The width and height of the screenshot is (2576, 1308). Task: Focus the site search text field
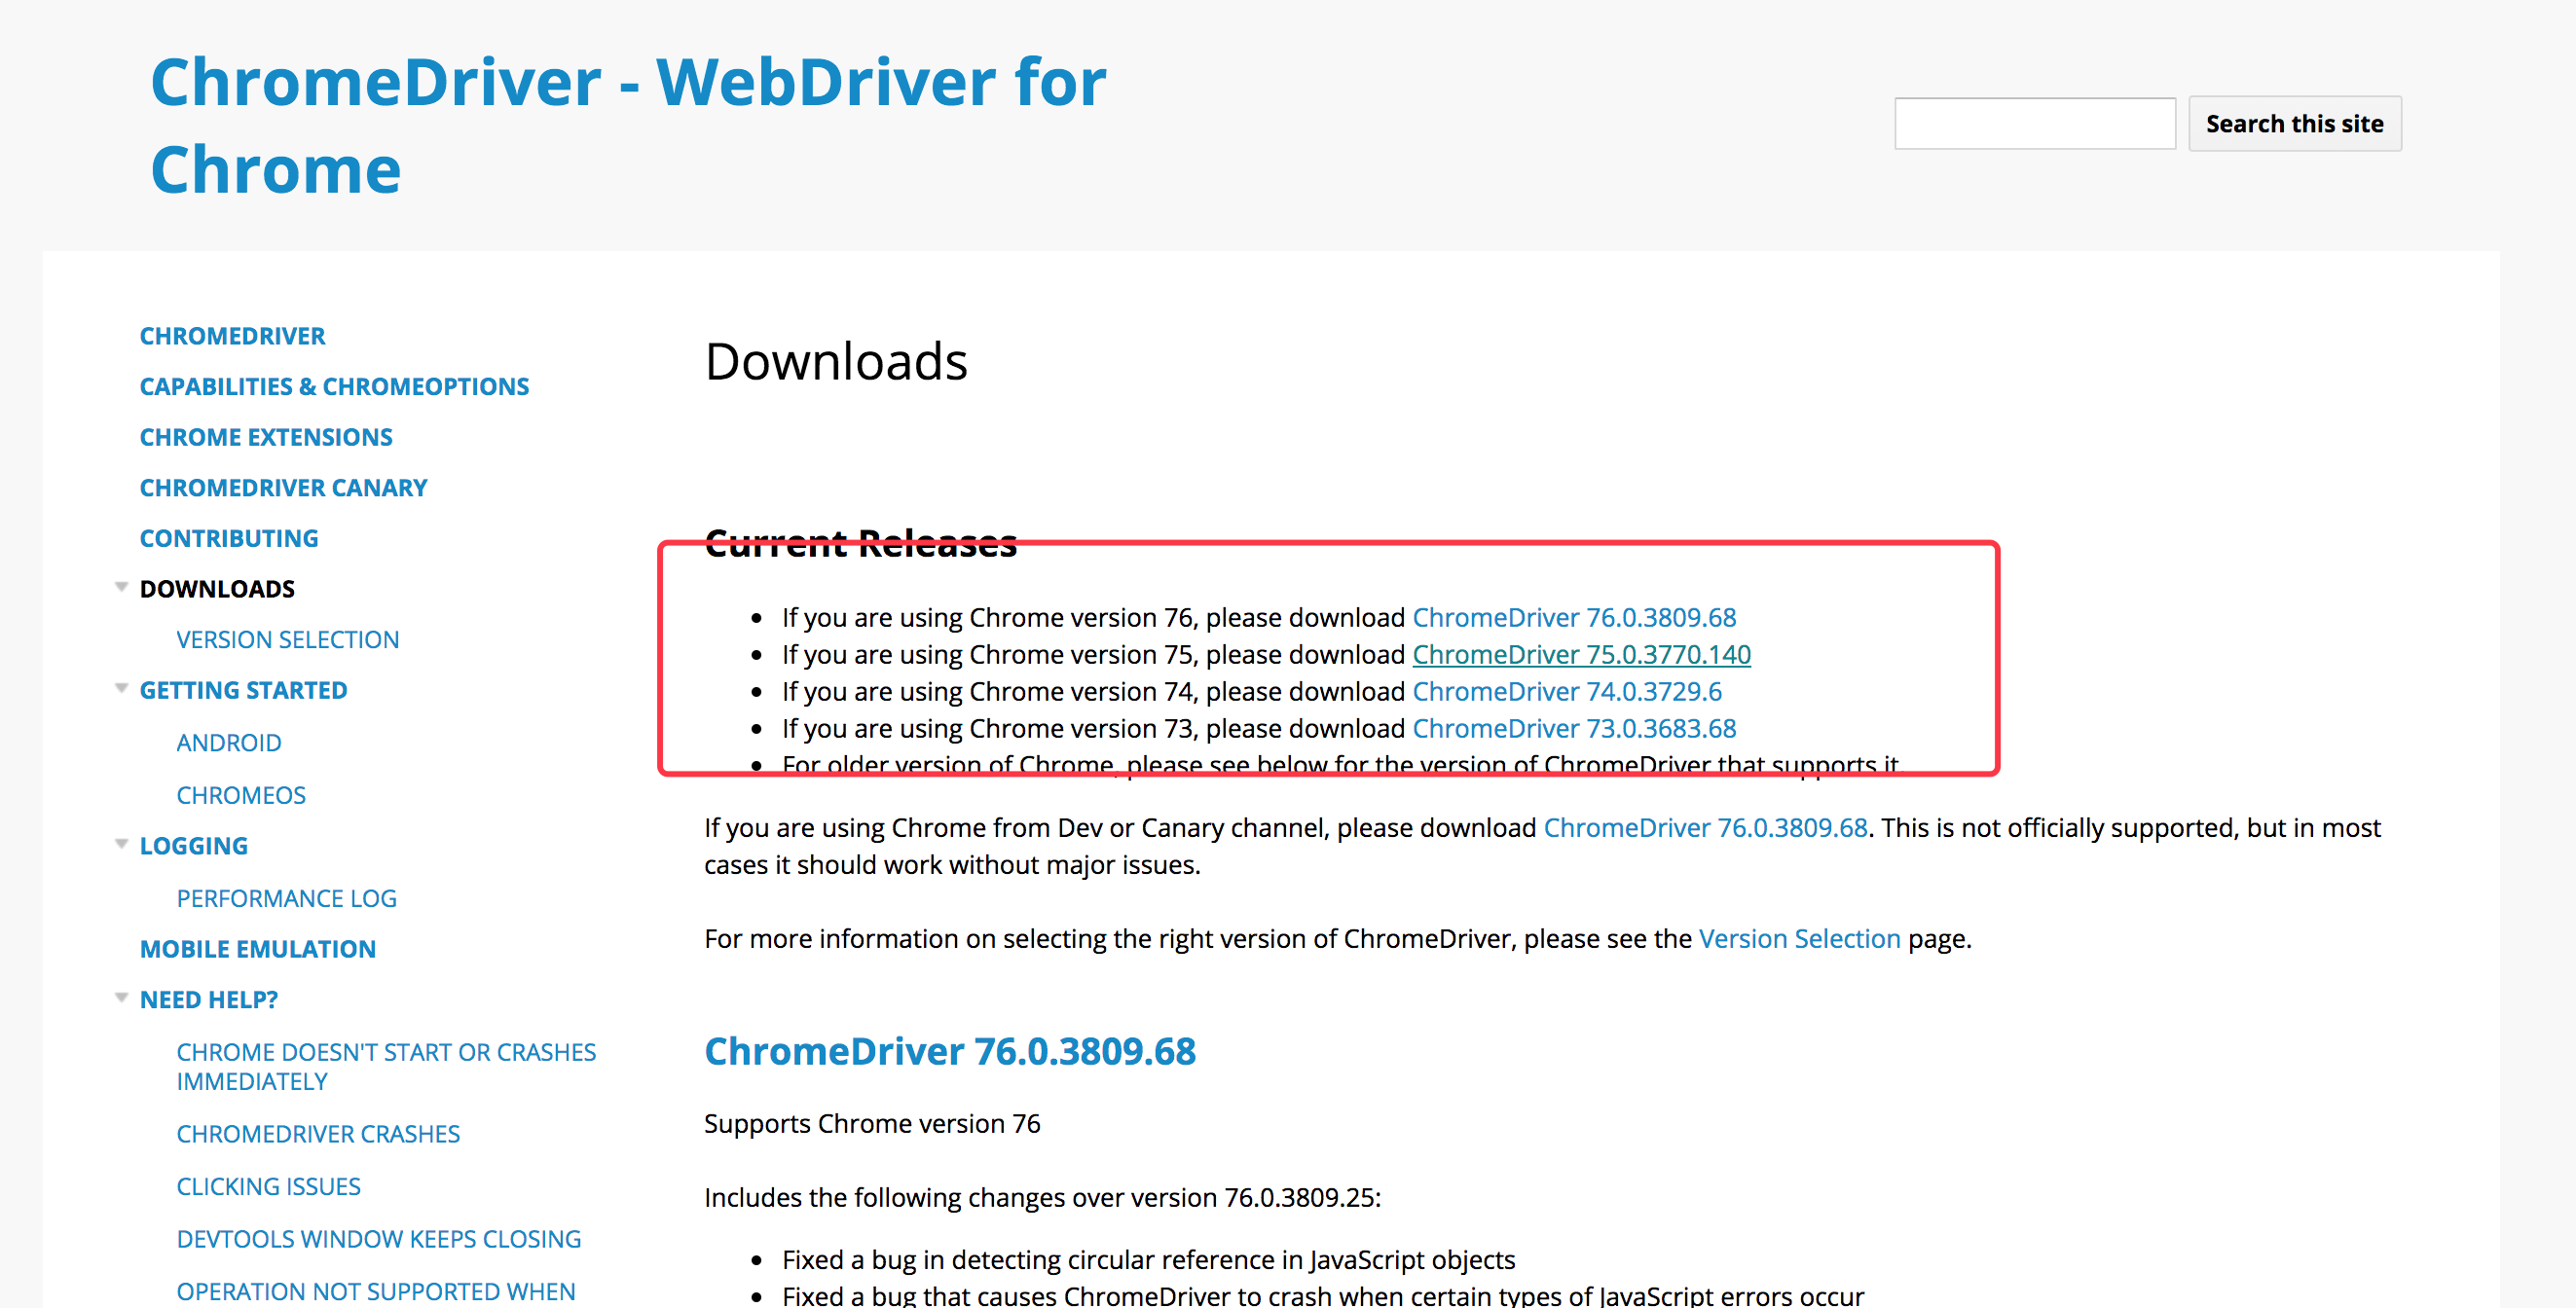pos(2034,124)
